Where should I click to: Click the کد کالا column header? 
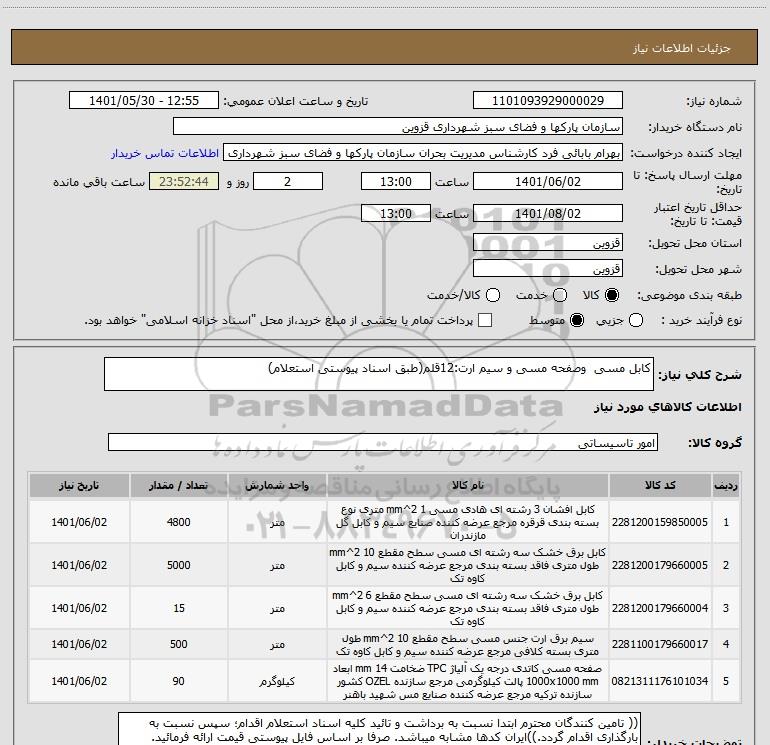pyautogui.click(x=660, y=486)
